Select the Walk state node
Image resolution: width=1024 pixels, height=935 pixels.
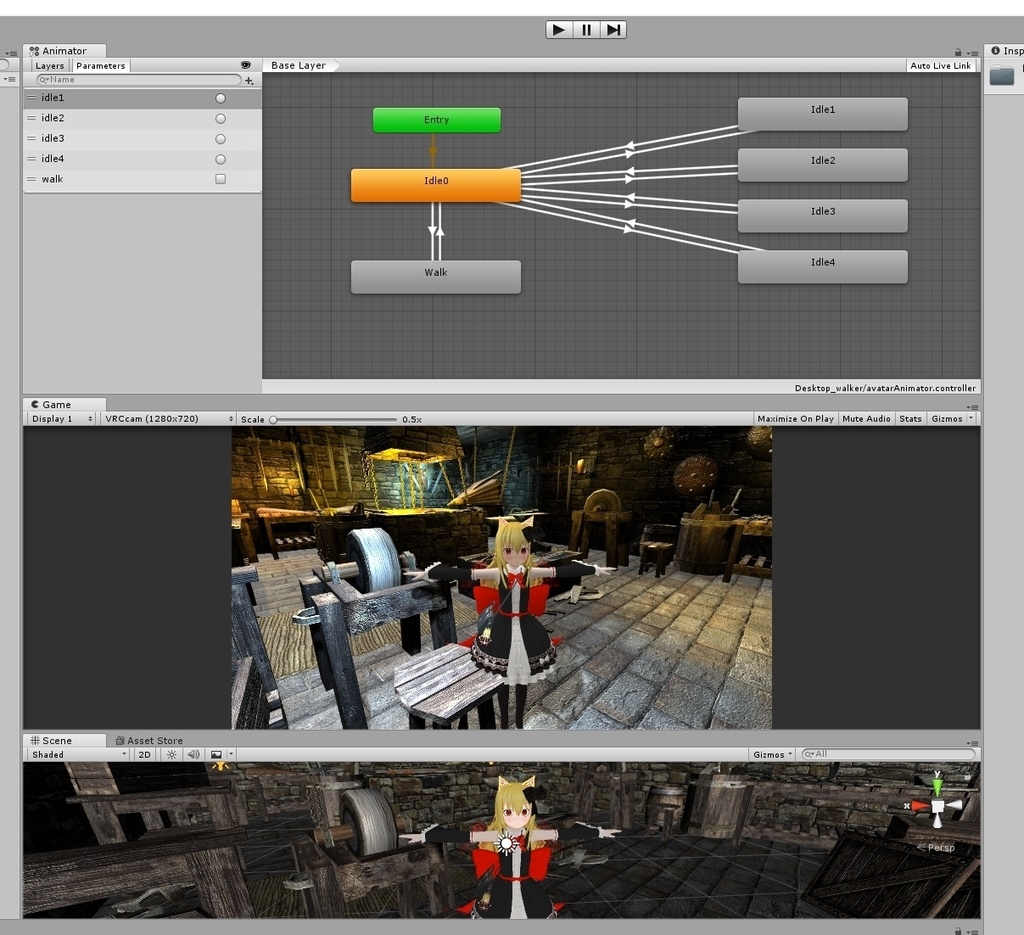(x=436, y=277)
